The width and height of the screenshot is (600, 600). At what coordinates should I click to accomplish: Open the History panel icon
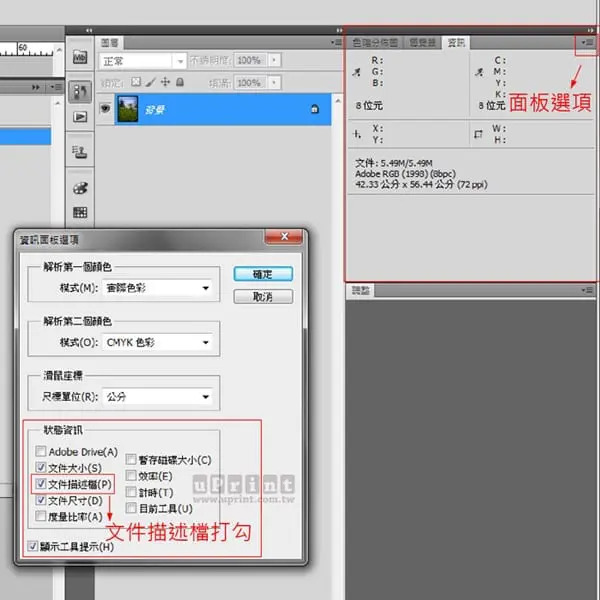tap(80, 92)
